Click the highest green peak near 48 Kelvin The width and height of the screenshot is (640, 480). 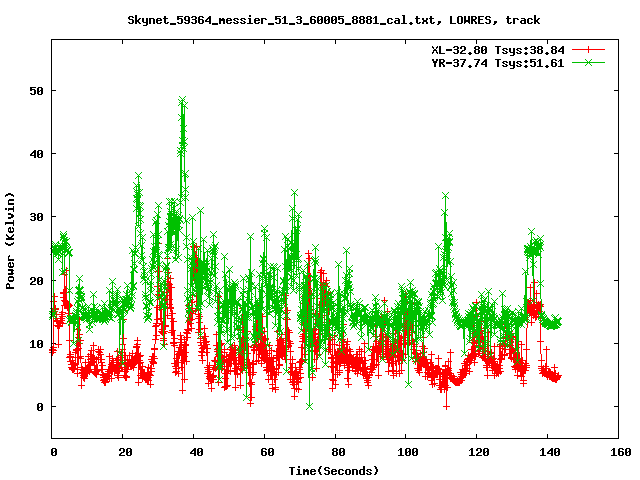point(182,100)
